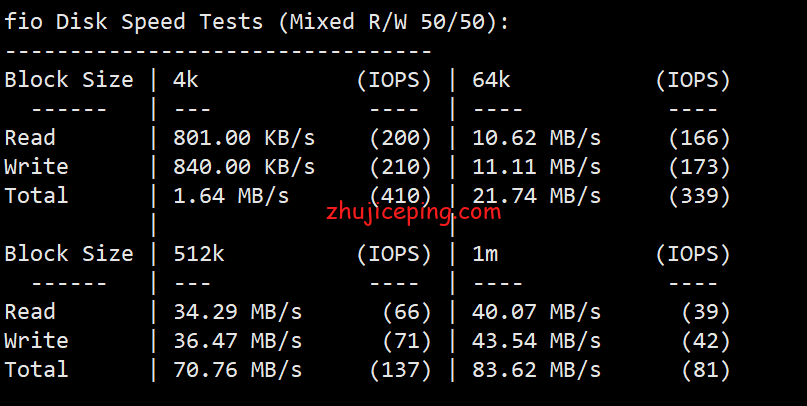Click the 64k write speed 11.11 MB/s

[536, 167]
